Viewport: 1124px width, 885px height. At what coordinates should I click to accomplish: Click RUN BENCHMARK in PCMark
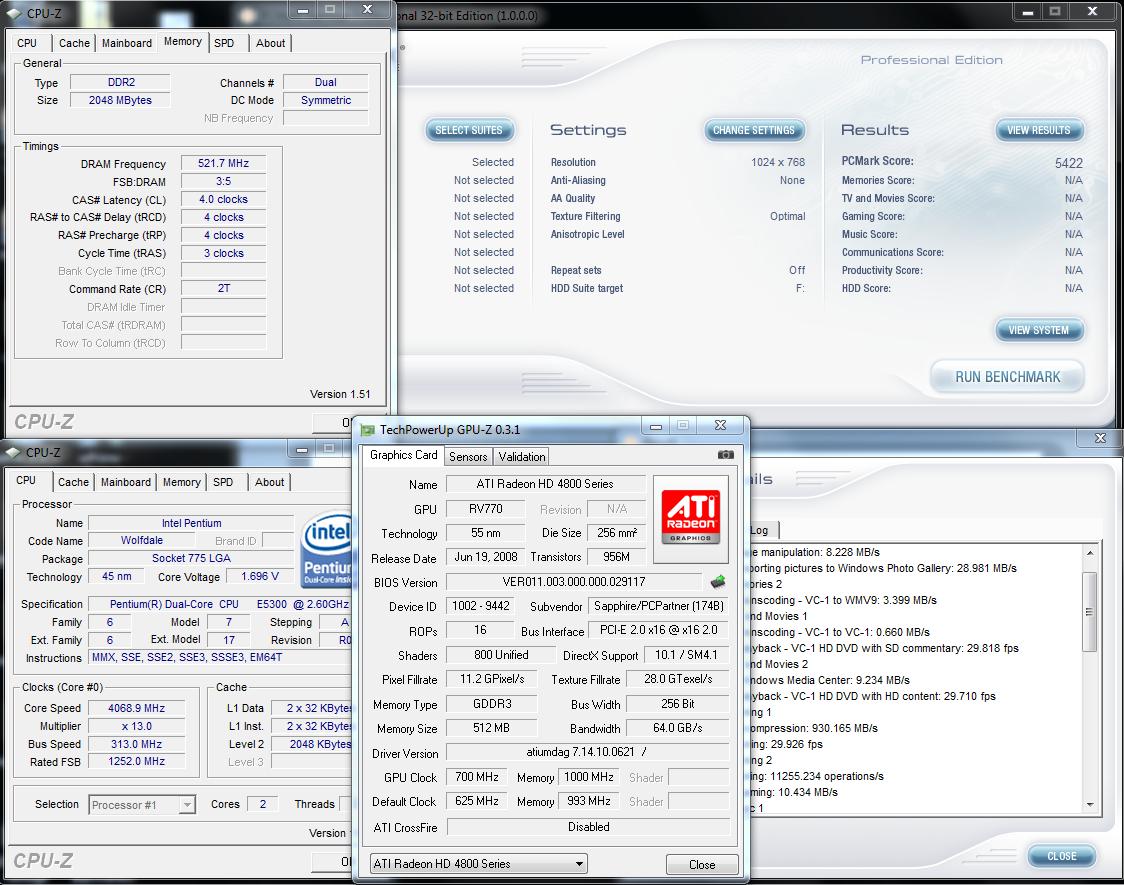point(1007,377)
